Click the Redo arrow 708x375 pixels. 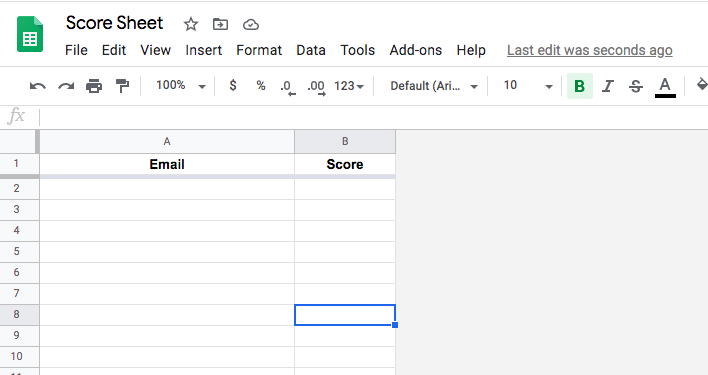click(x=66, y=85)
